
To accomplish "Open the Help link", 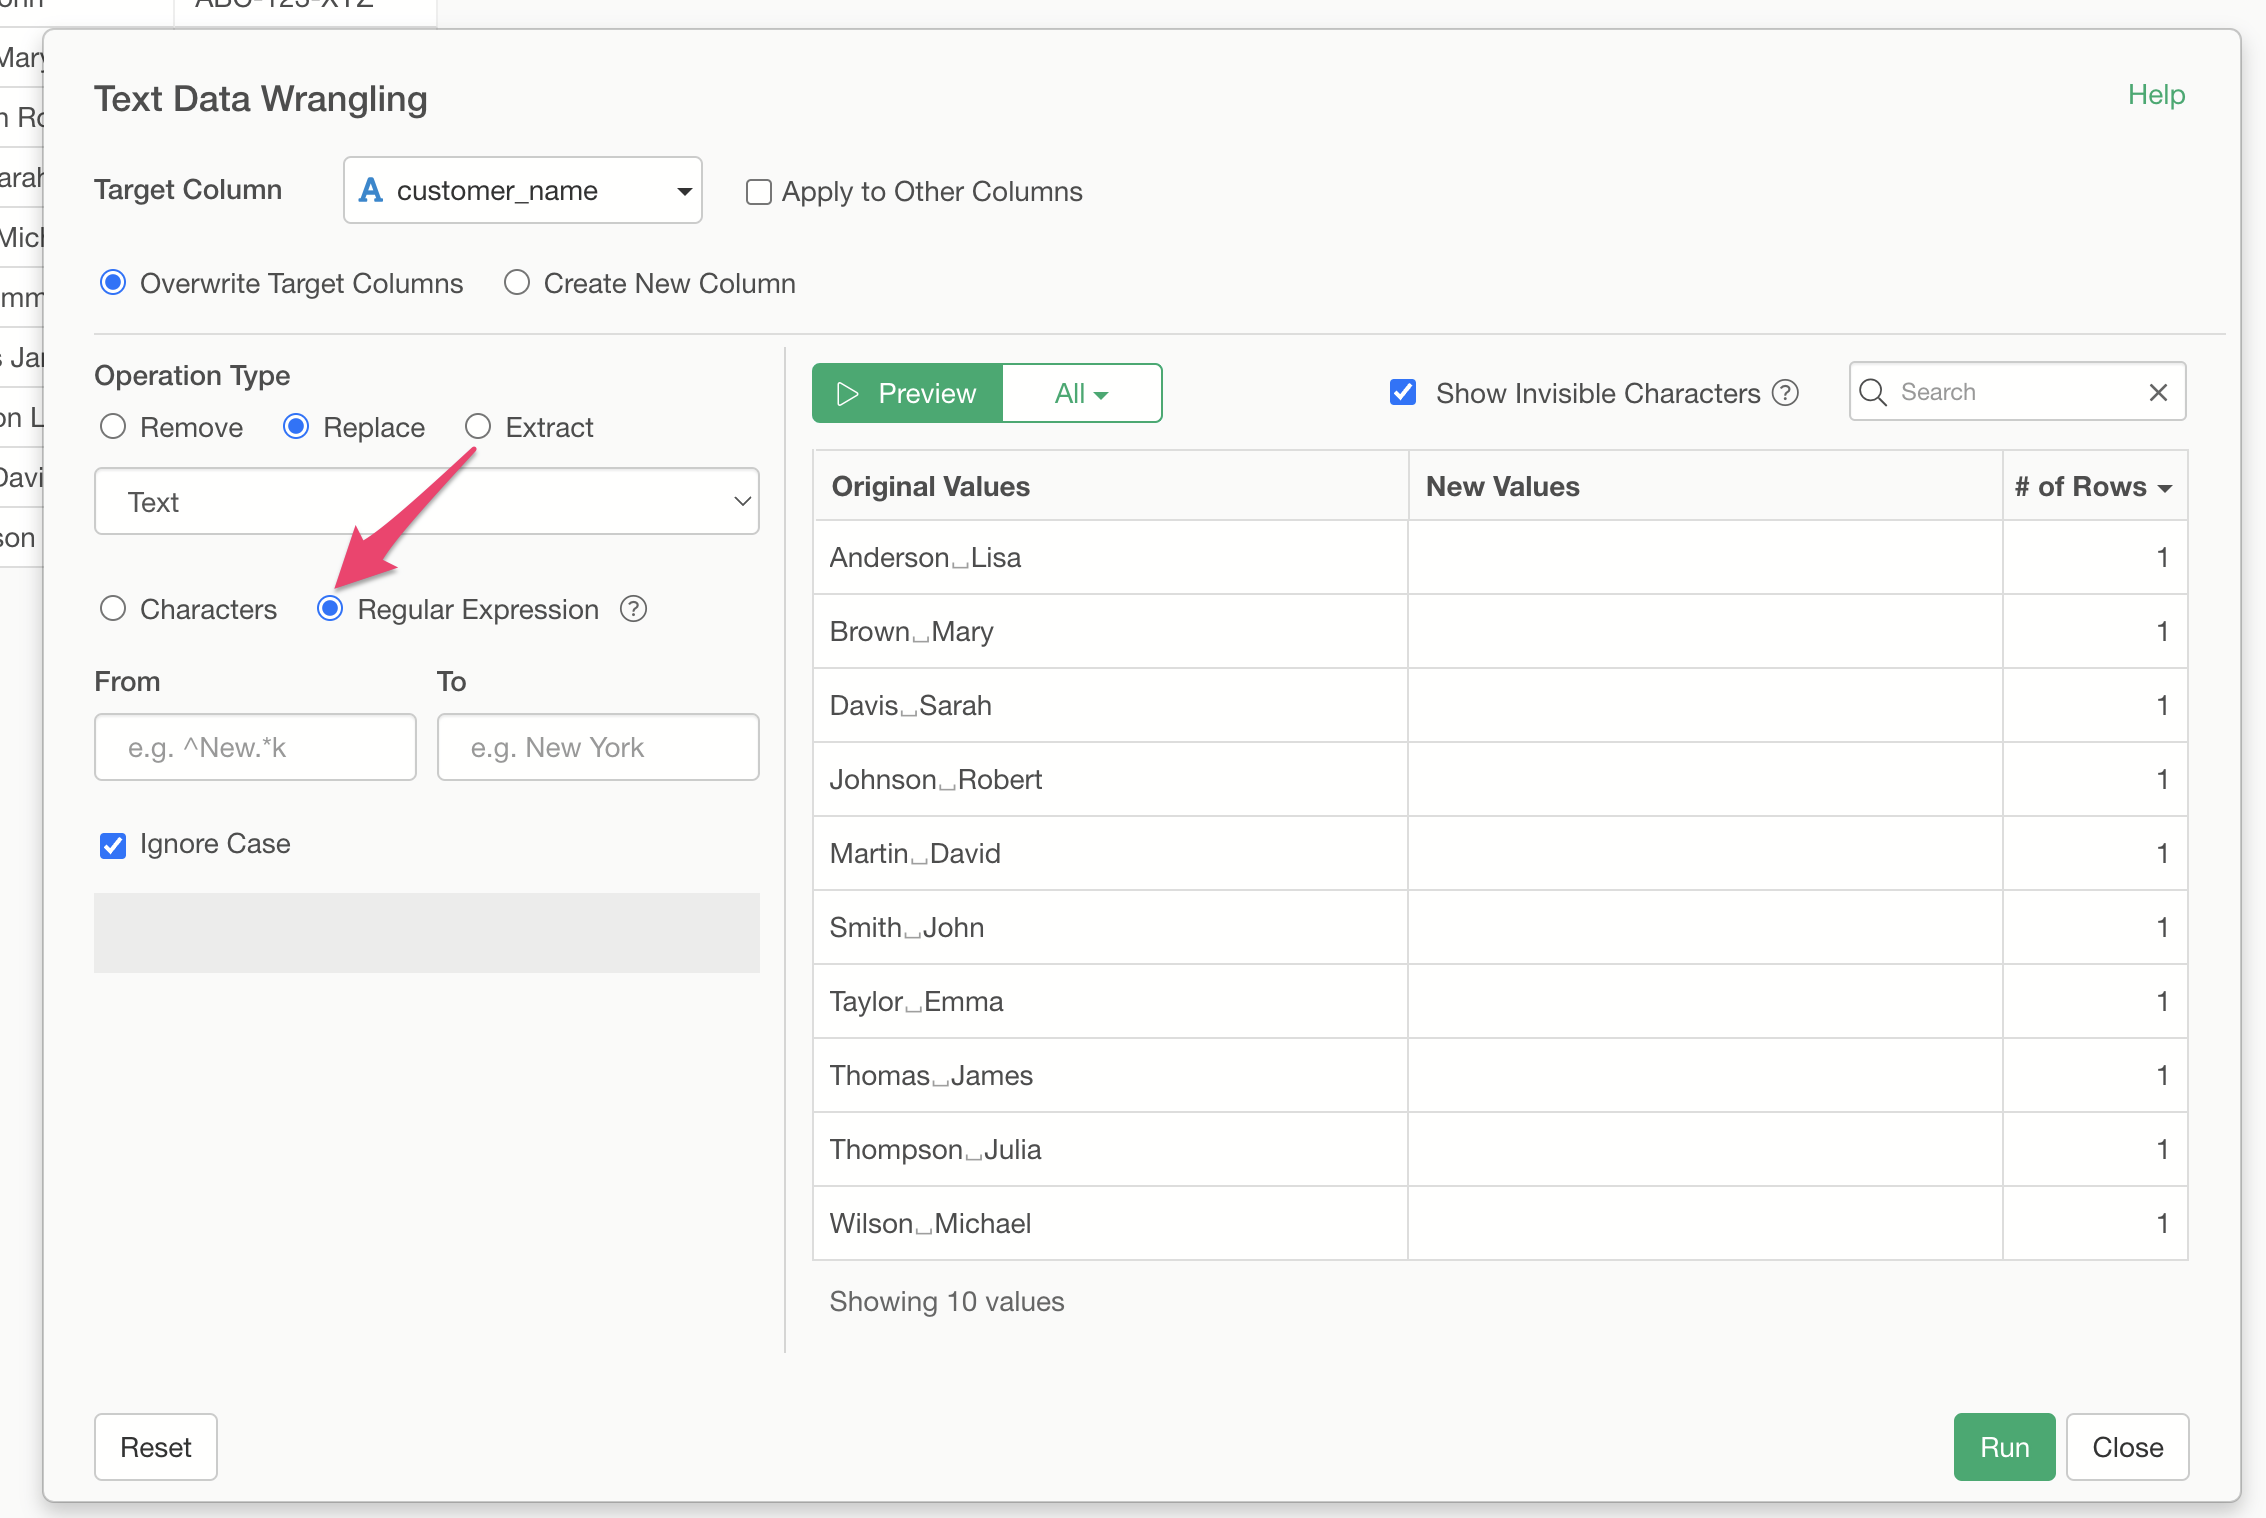I will 2155,95.
